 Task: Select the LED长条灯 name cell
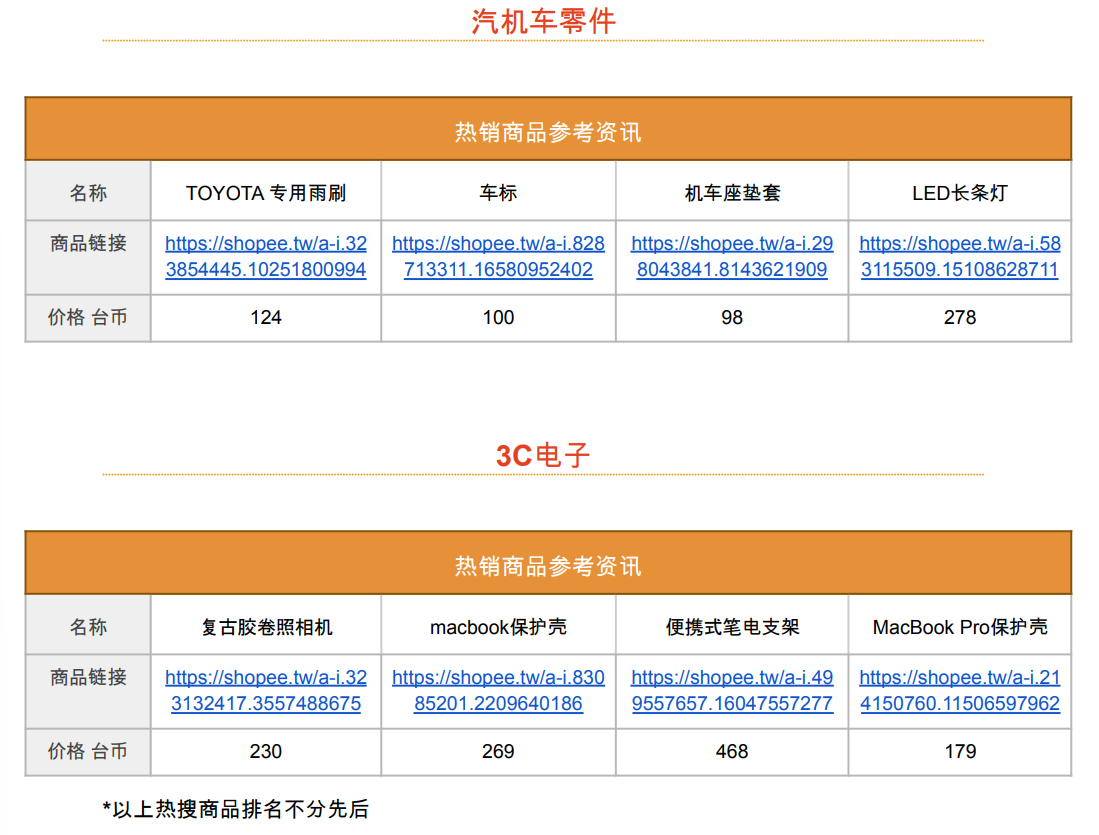pos(960,193)
